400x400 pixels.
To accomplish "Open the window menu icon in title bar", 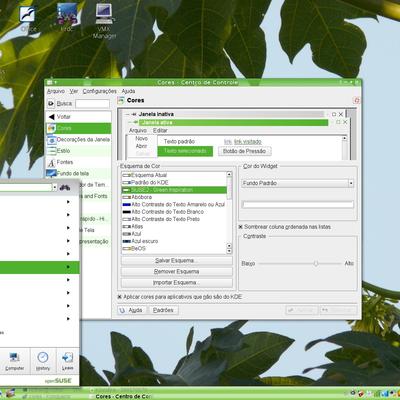I will 50,82.
